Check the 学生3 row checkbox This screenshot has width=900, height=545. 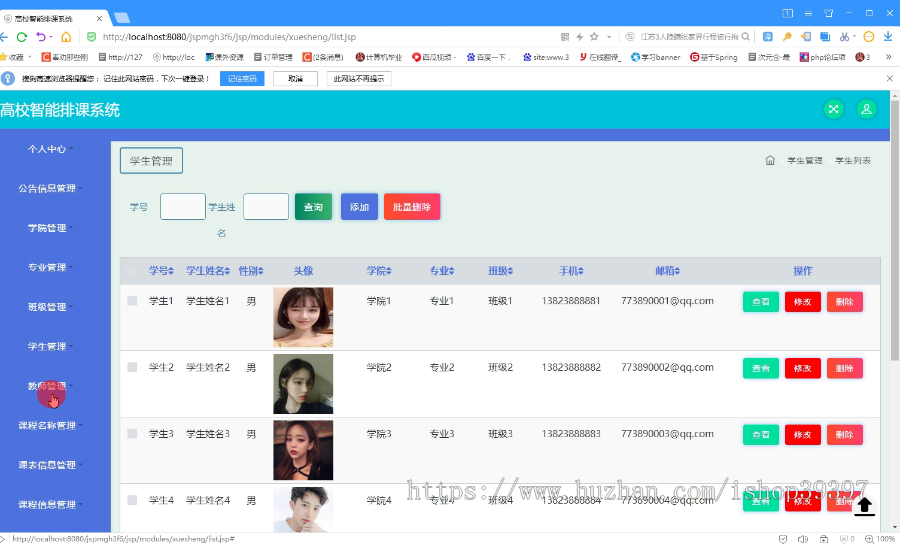[x=132, y=434]
